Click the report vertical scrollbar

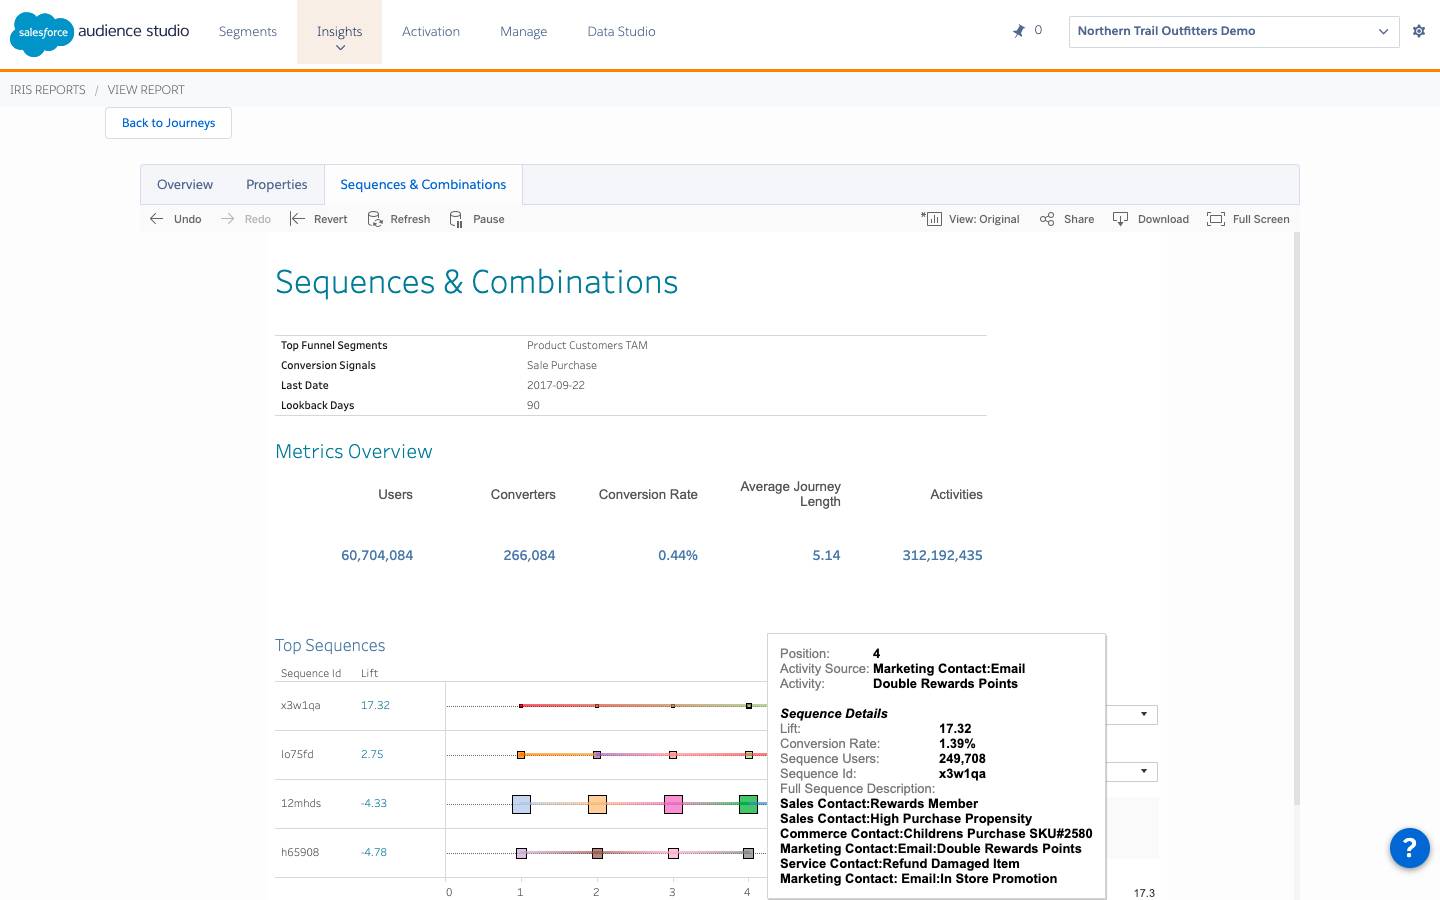[x=1296, y=518]
